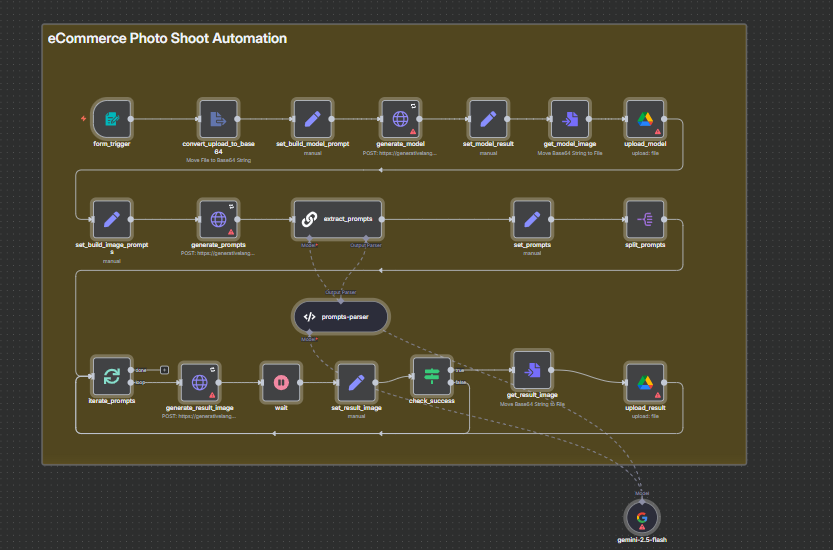Click the lightning trigger icon beside form_trigger
The height and width of the screenshot is (550, 833).
[x=83, y=119]
